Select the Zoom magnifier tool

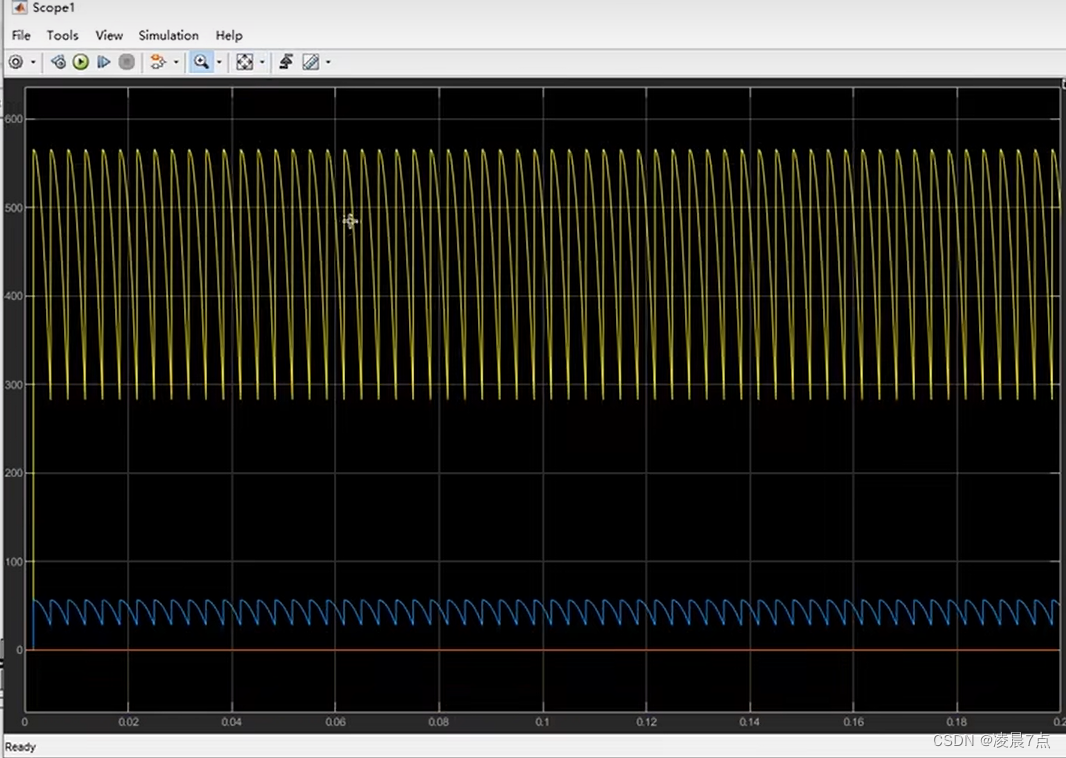[x=201, y=62]
